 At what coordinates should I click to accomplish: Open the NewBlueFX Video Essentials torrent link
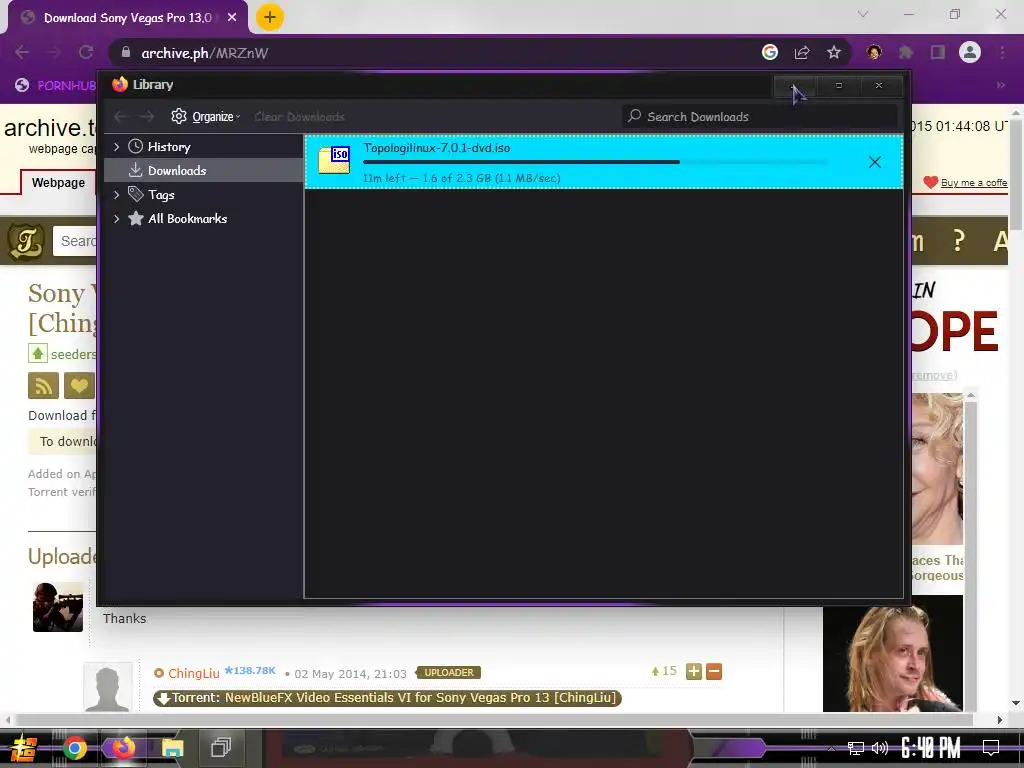click(x=387, y=698)
